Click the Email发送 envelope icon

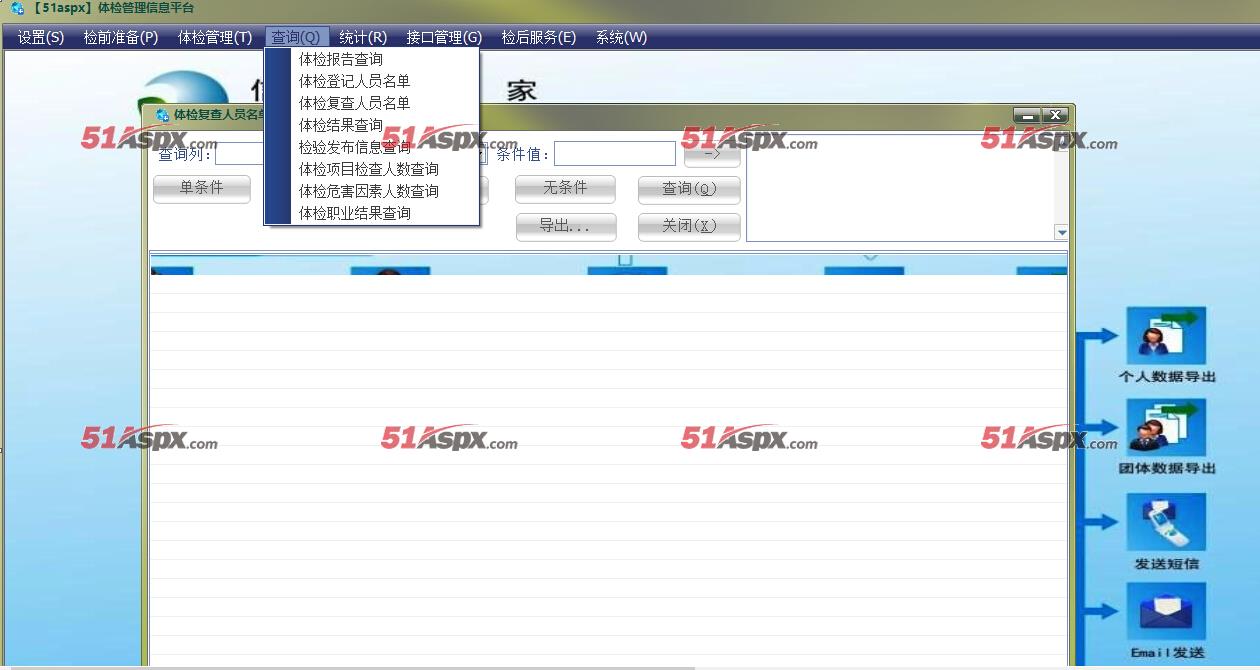click(1166, 611)
